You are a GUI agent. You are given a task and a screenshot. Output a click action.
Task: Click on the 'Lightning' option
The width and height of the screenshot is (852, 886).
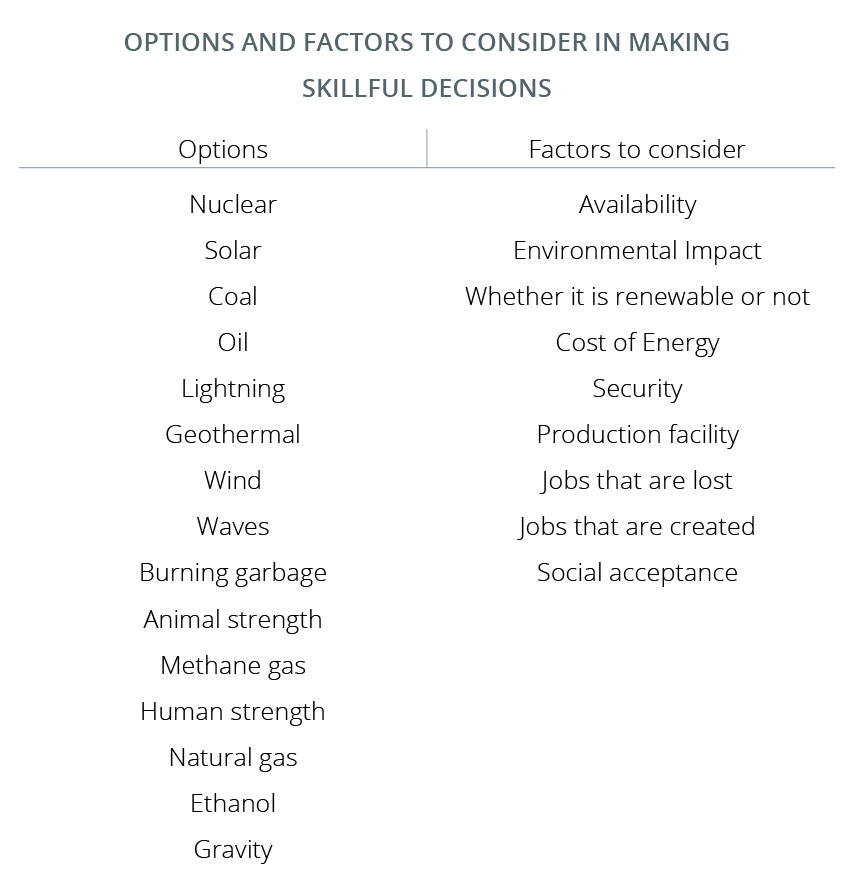pyautogui.click(x=233, y=389)
